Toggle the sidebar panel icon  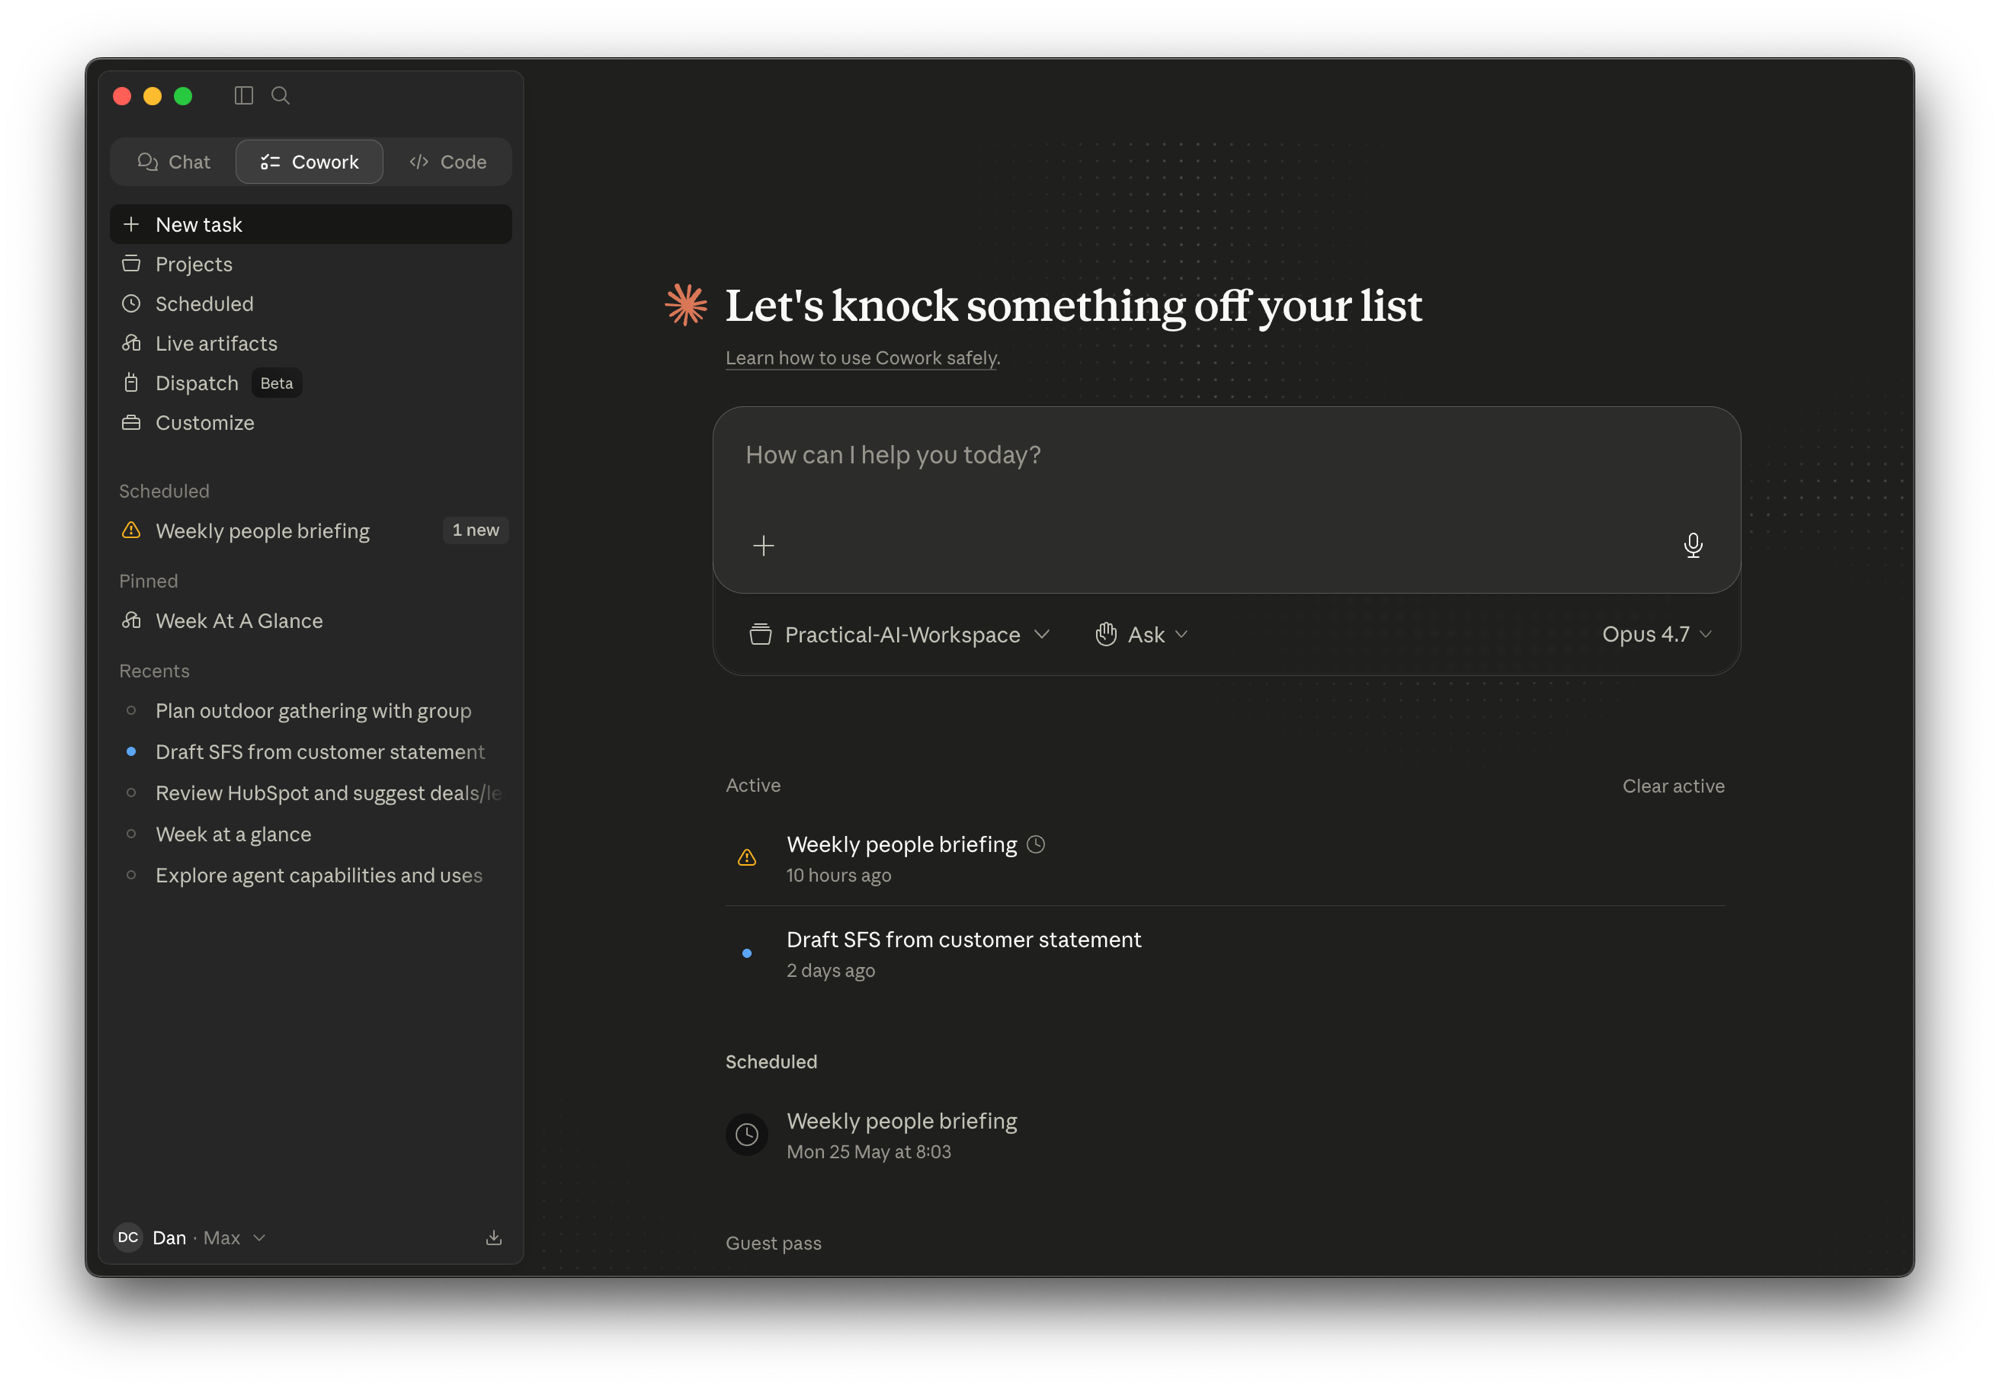[243, 96]
